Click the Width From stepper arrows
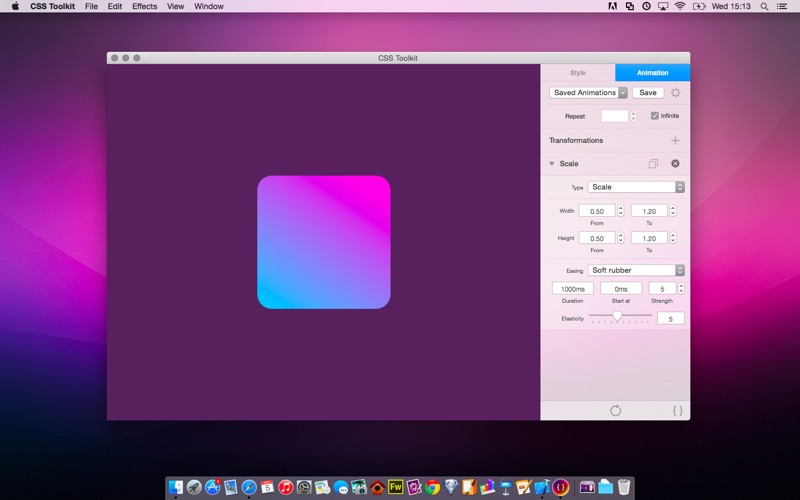 (620, 211)
